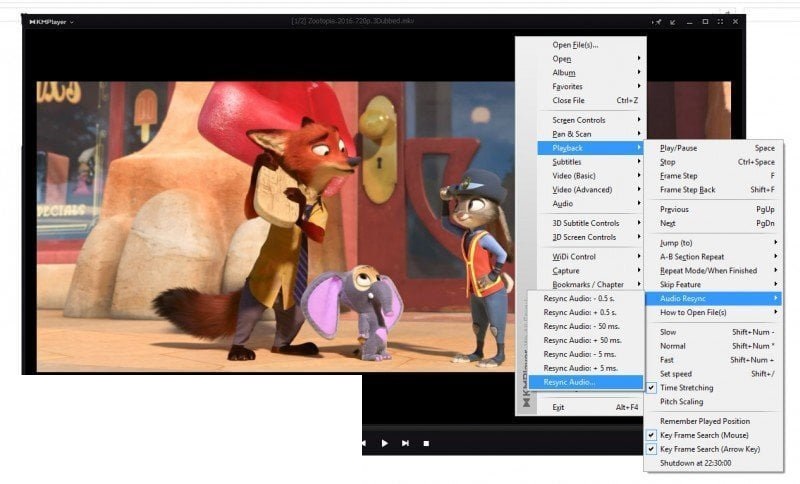Screen dimensions: 800x484
Task: Choose Resync Audio: + 50 ms.
Action: 585,340
